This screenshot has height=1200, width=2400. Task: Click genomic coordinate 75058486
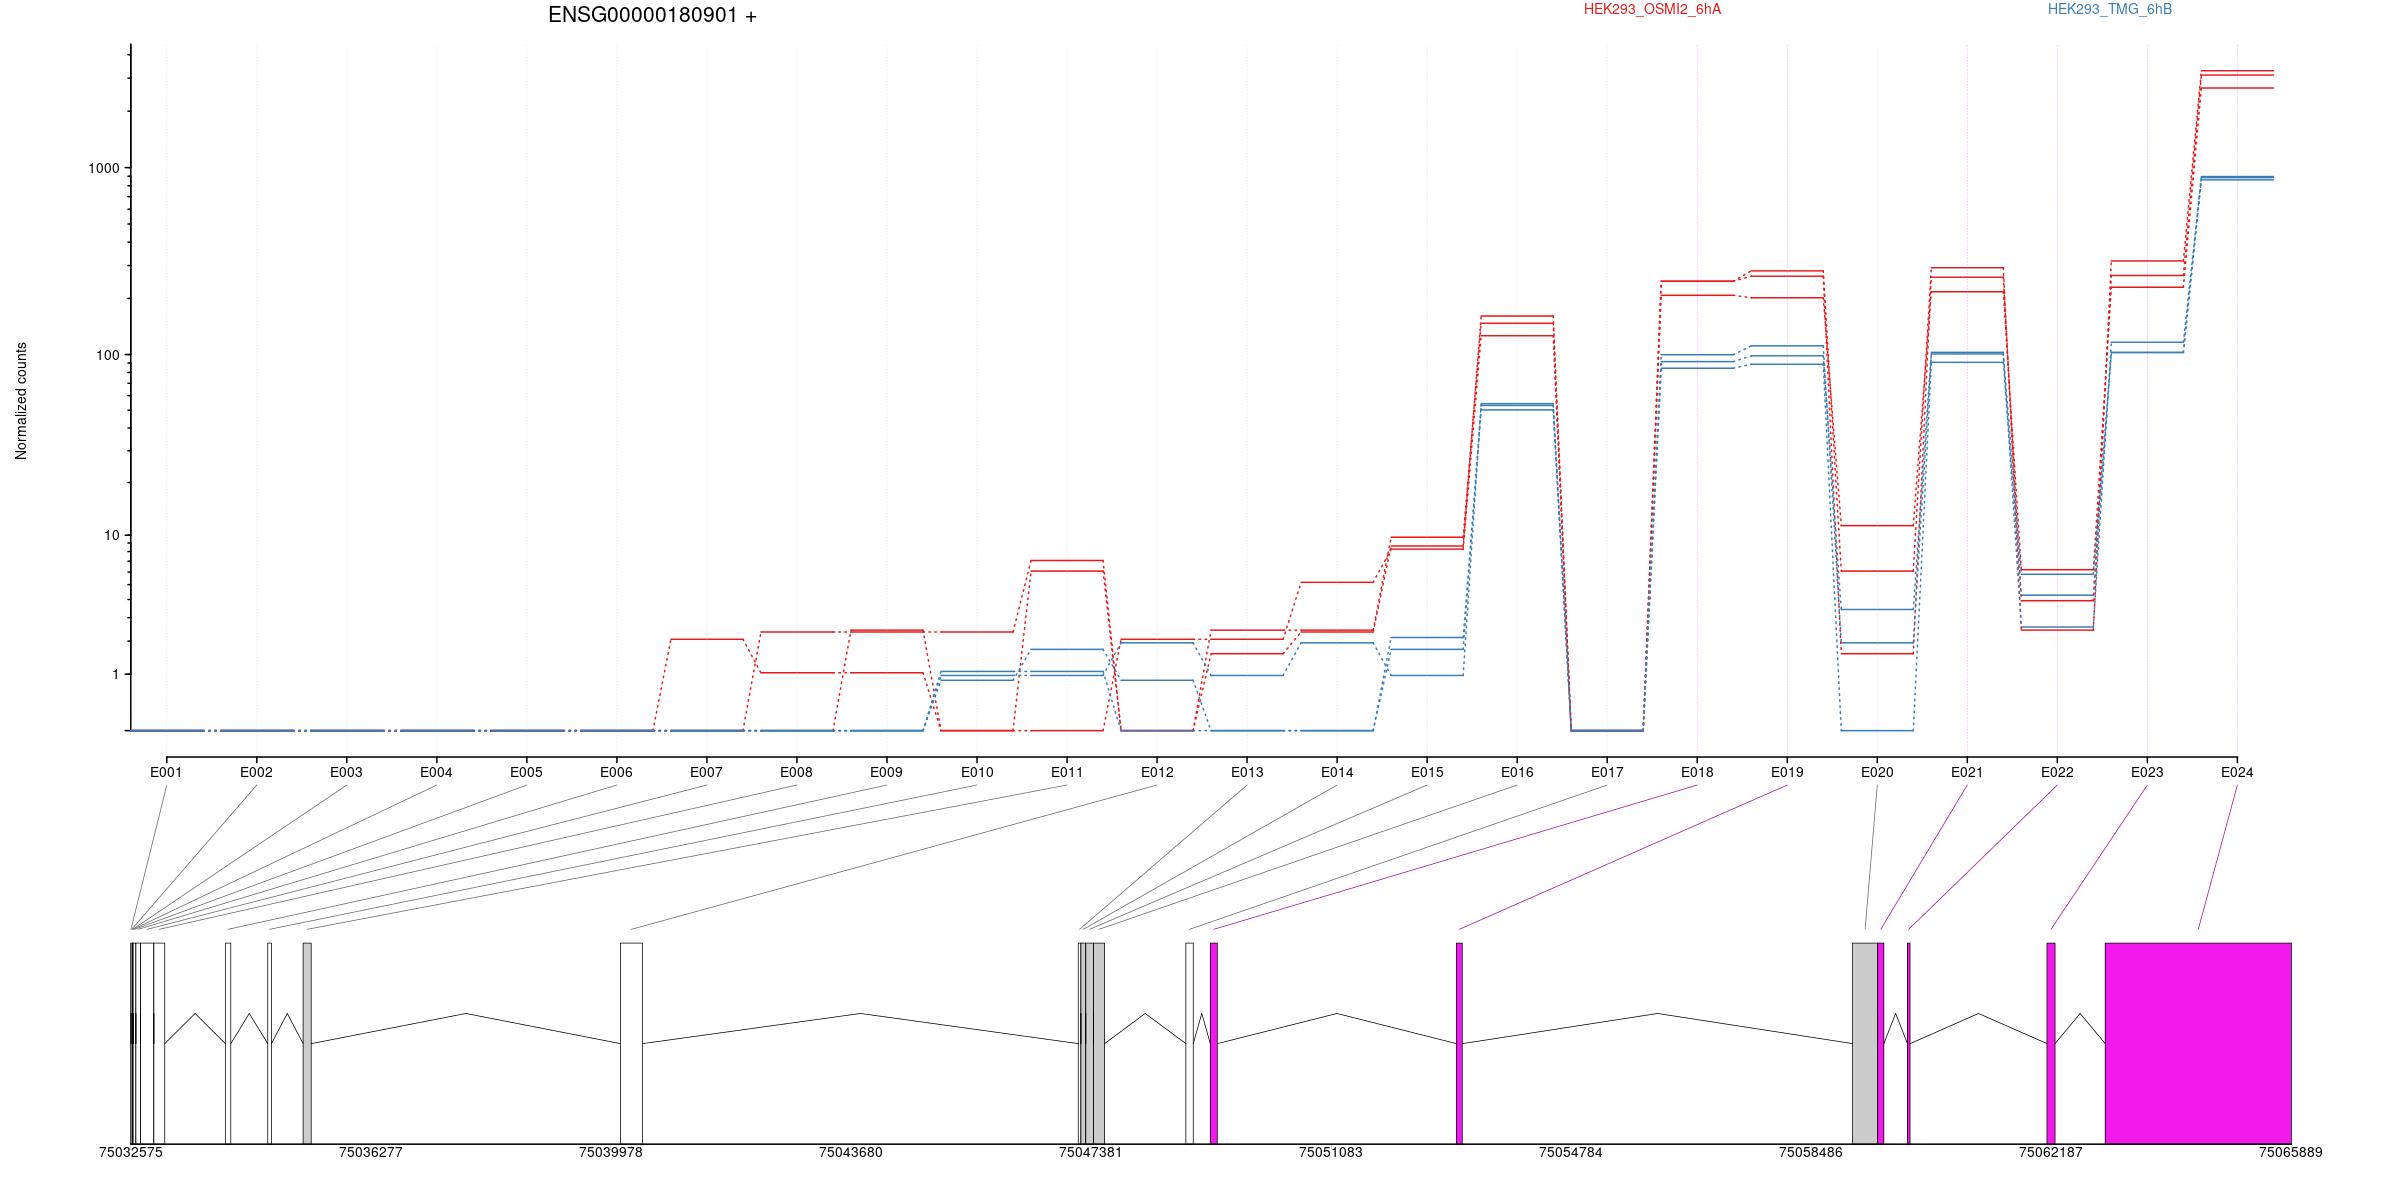1811,1152
